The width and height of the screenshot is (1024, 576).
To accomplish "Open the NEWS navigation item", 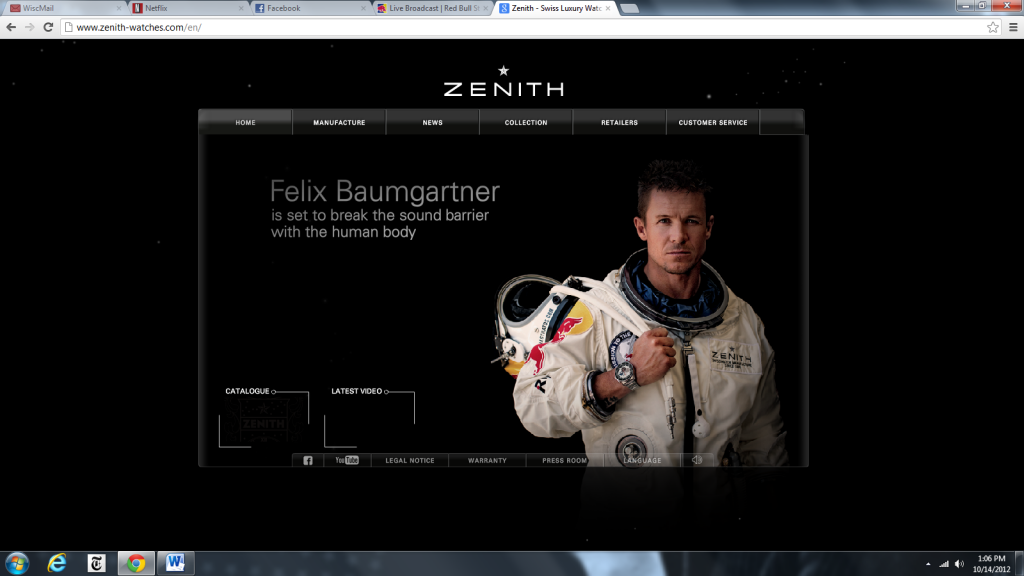I will coord(432,123).
